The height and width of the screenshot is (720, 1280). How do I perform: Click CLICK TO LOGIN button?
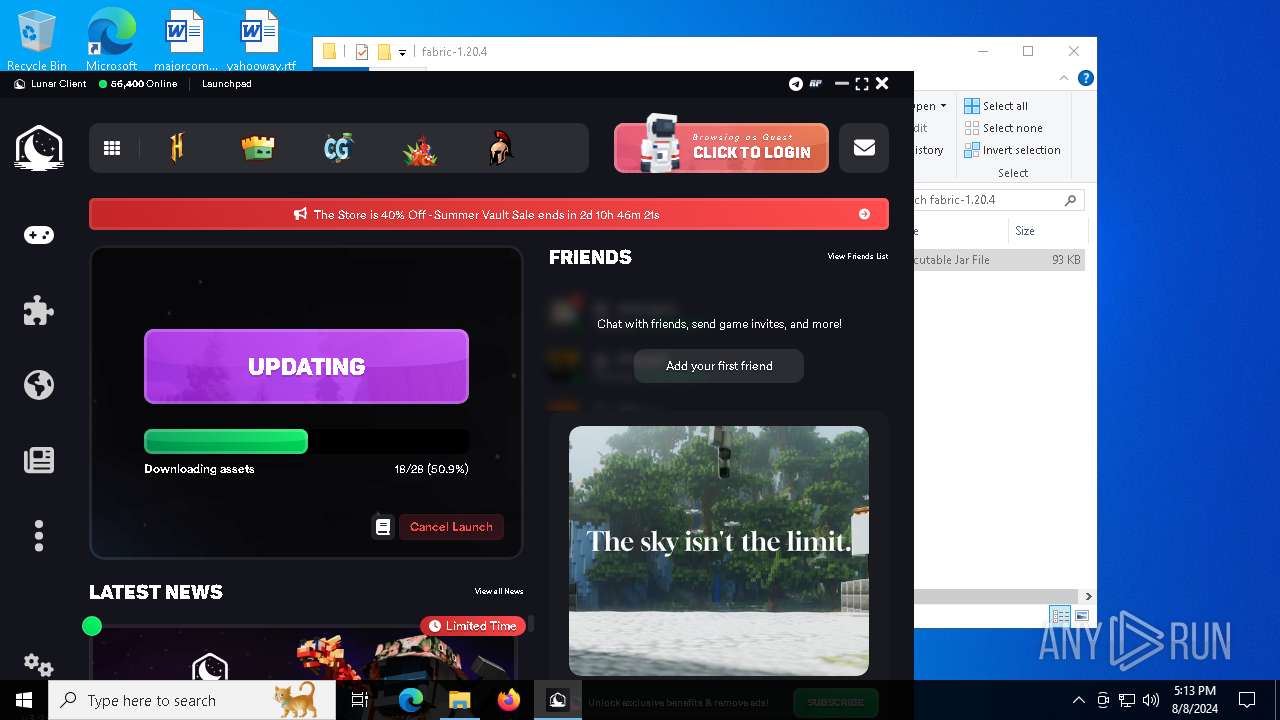721,148
